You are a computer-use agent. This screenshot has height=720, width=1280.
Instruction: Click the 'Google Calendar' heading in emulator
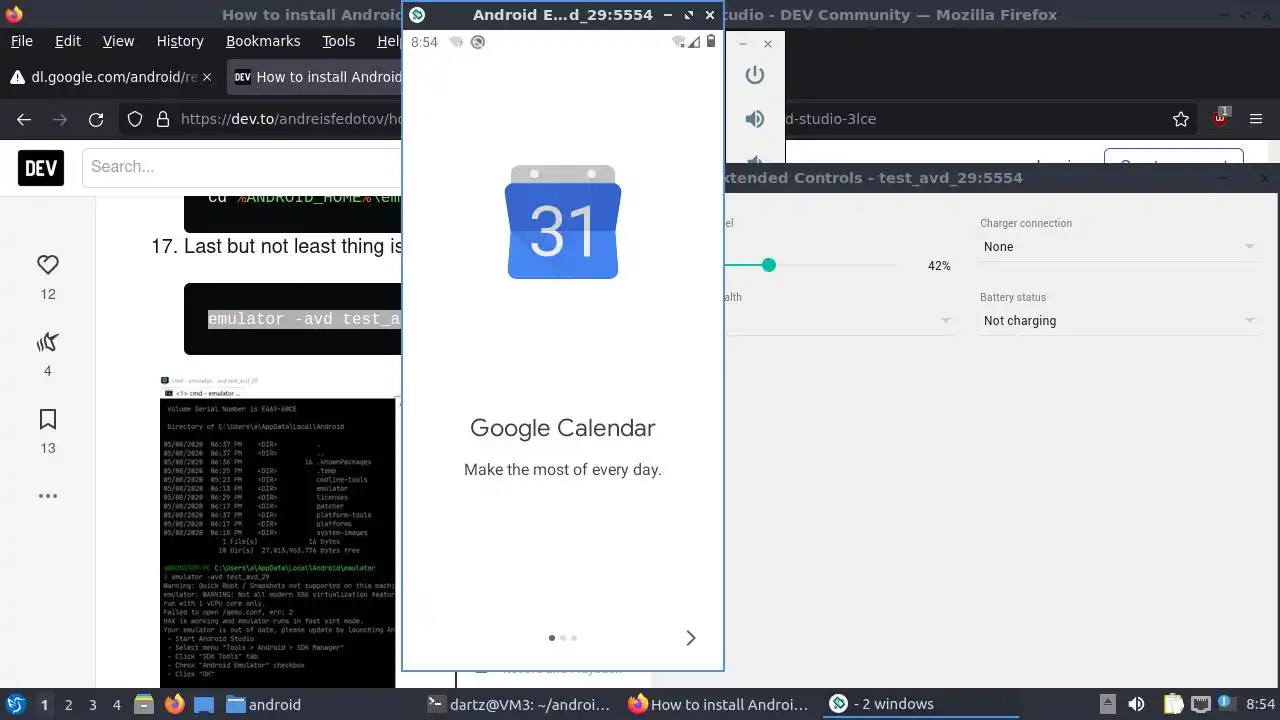tap(563, 428)
